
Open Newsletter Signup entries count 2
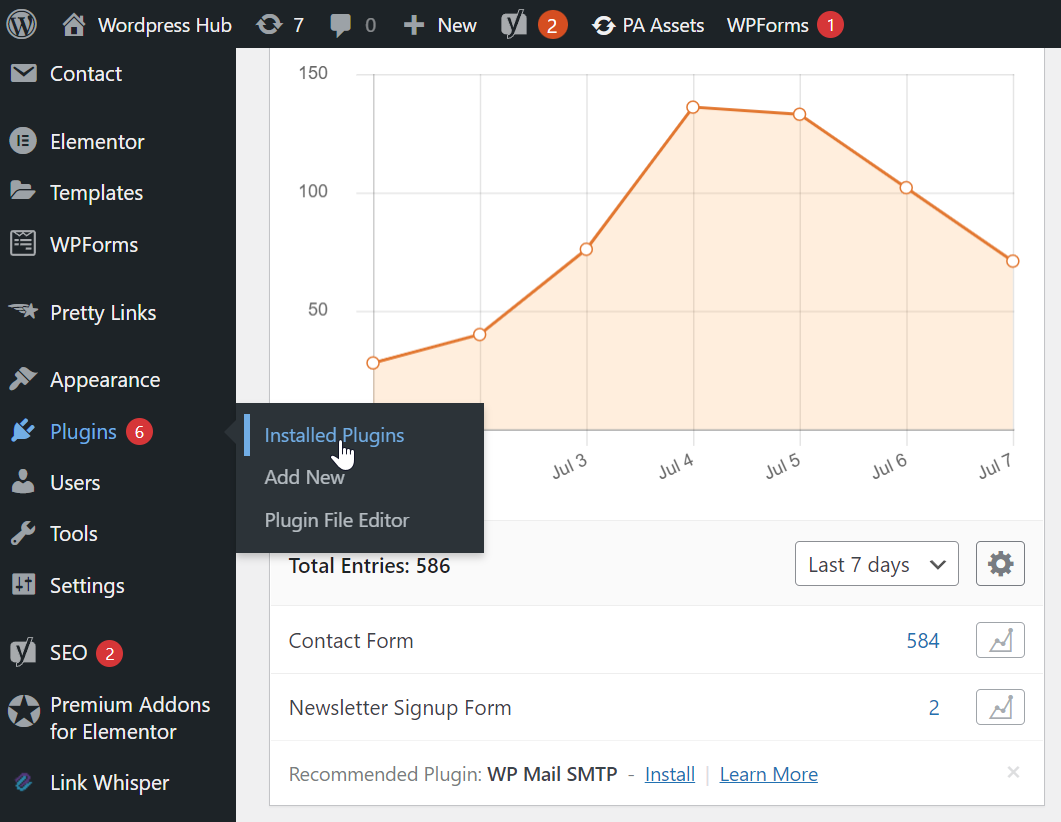pyautogui.click(x=934, y=708)
